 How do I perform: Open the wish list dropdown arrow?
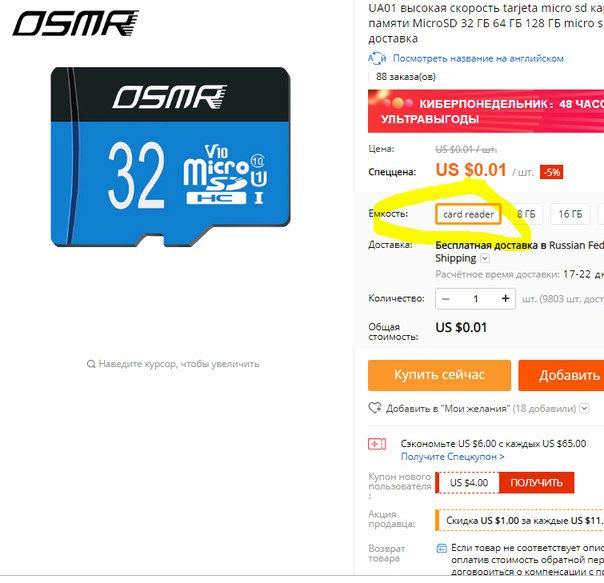(584, 408)
